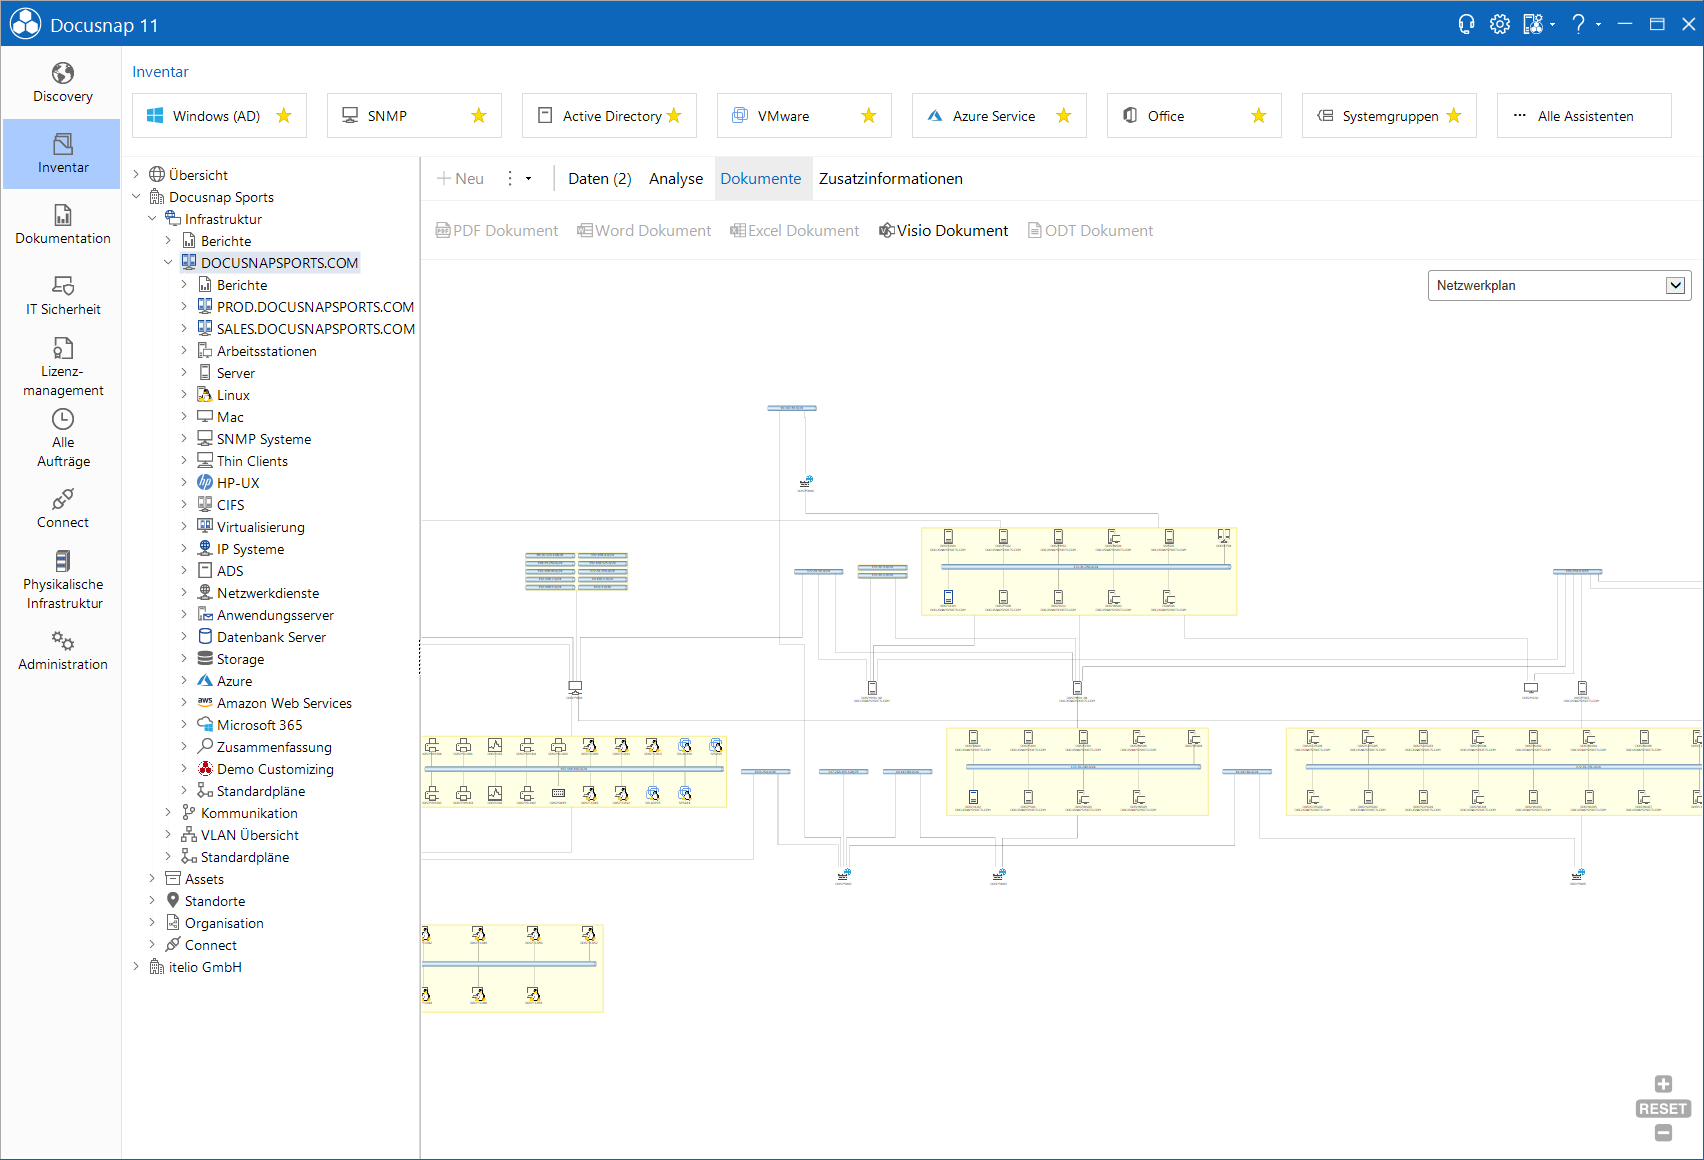This screenshot has width=1704, height=1160.
Task: Open Lizenzmanagement in the sidebar
Action: (62, 367)
